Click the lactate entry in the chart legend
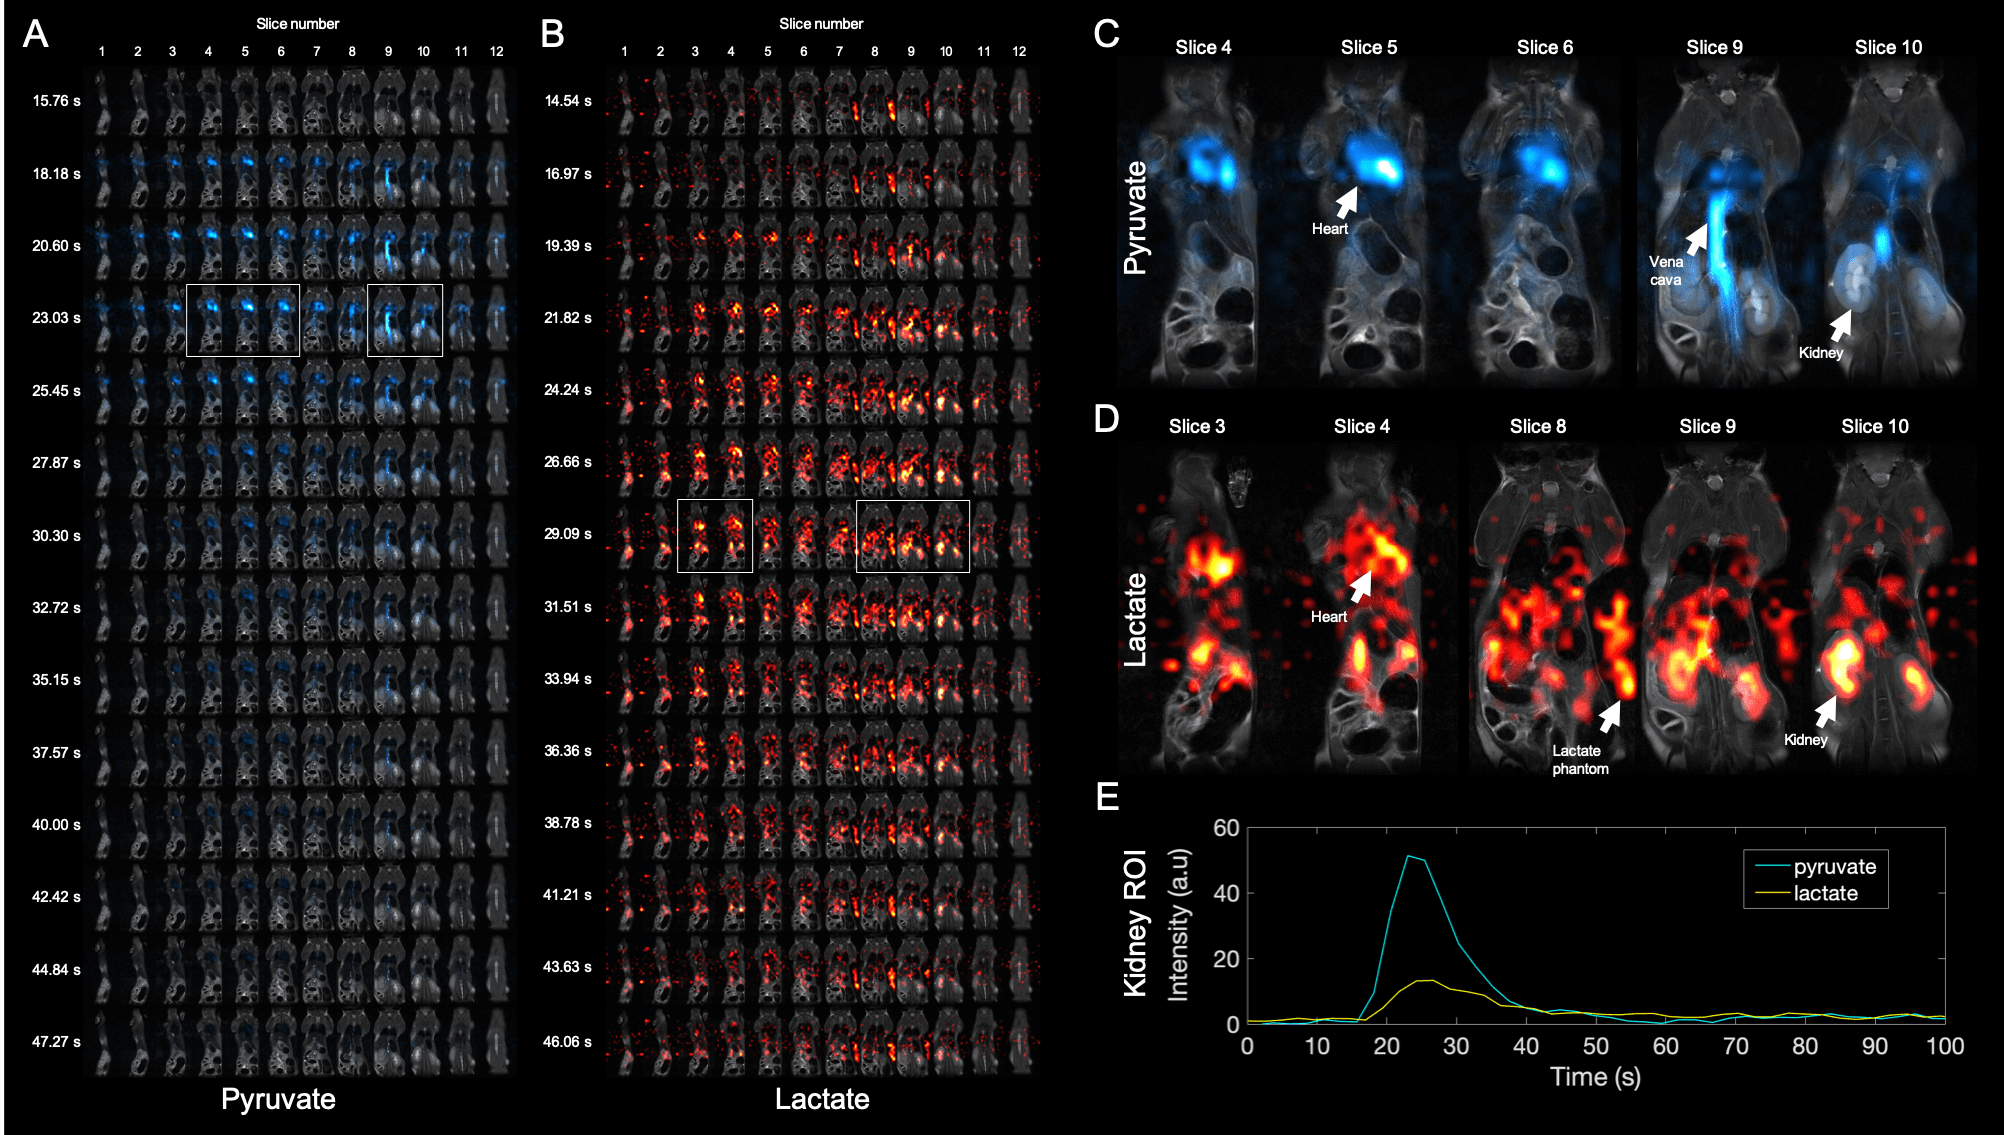The width and height of the screenshot is (2004, 1135). click(x=1825, y=893)
